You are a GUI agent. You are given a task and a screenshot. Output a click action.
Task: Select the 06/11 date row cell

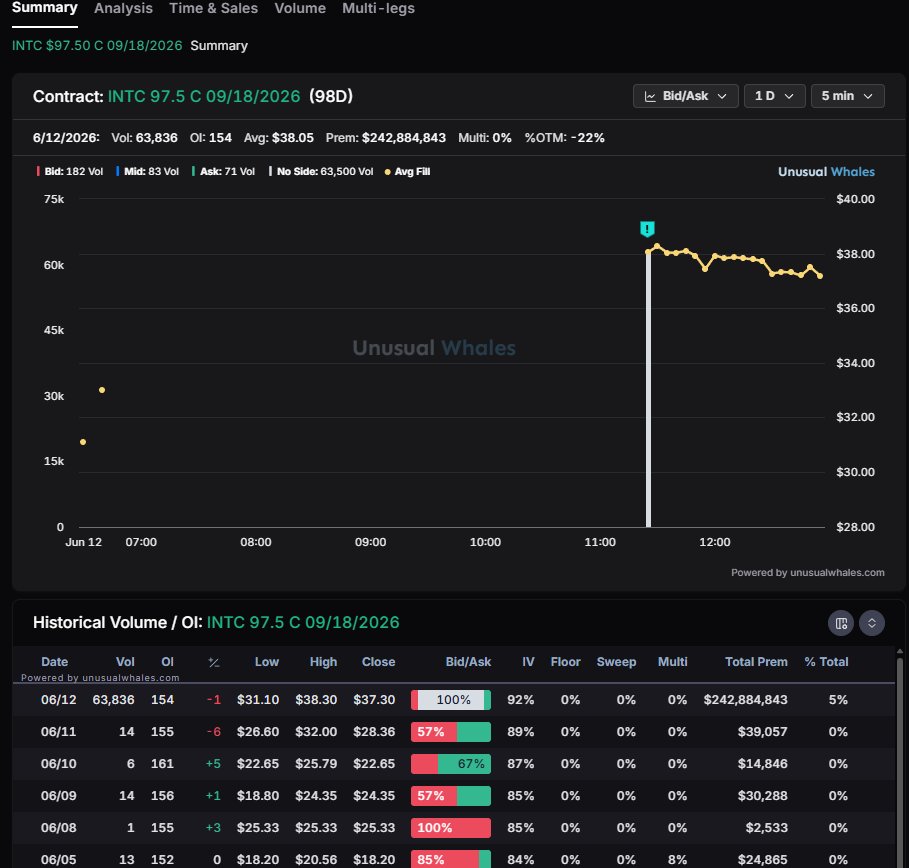point(59,732)
